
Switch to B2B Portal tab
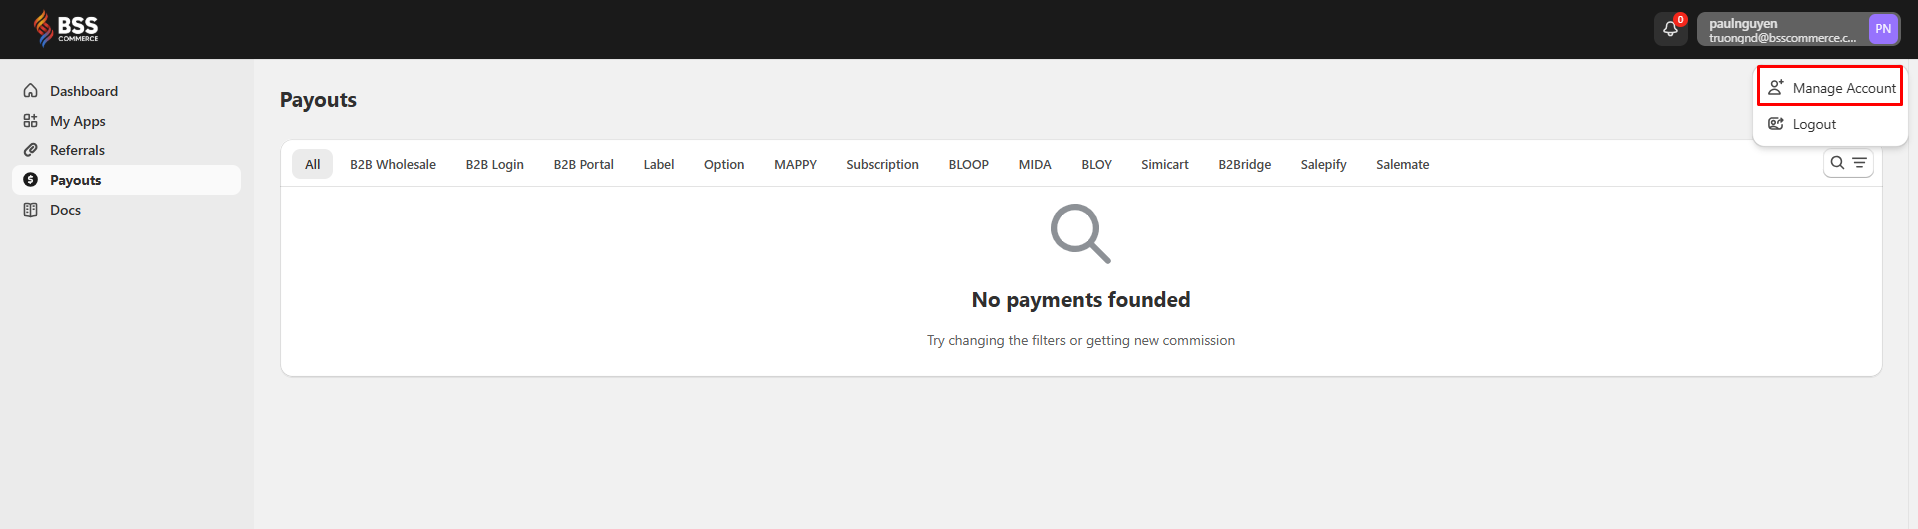tap(584, 164)
